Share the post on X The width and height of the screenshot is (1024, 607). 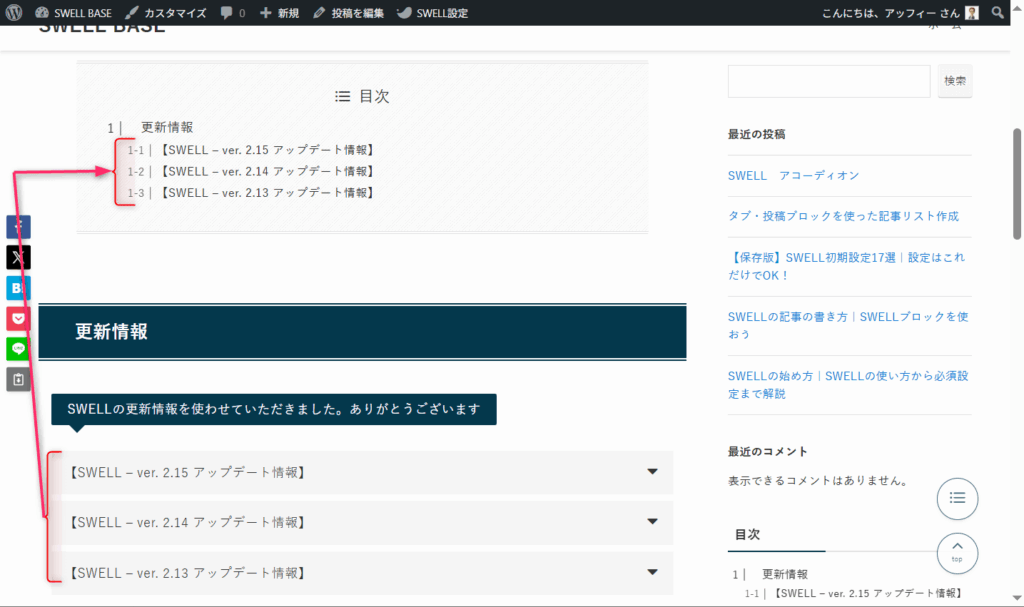18,257
